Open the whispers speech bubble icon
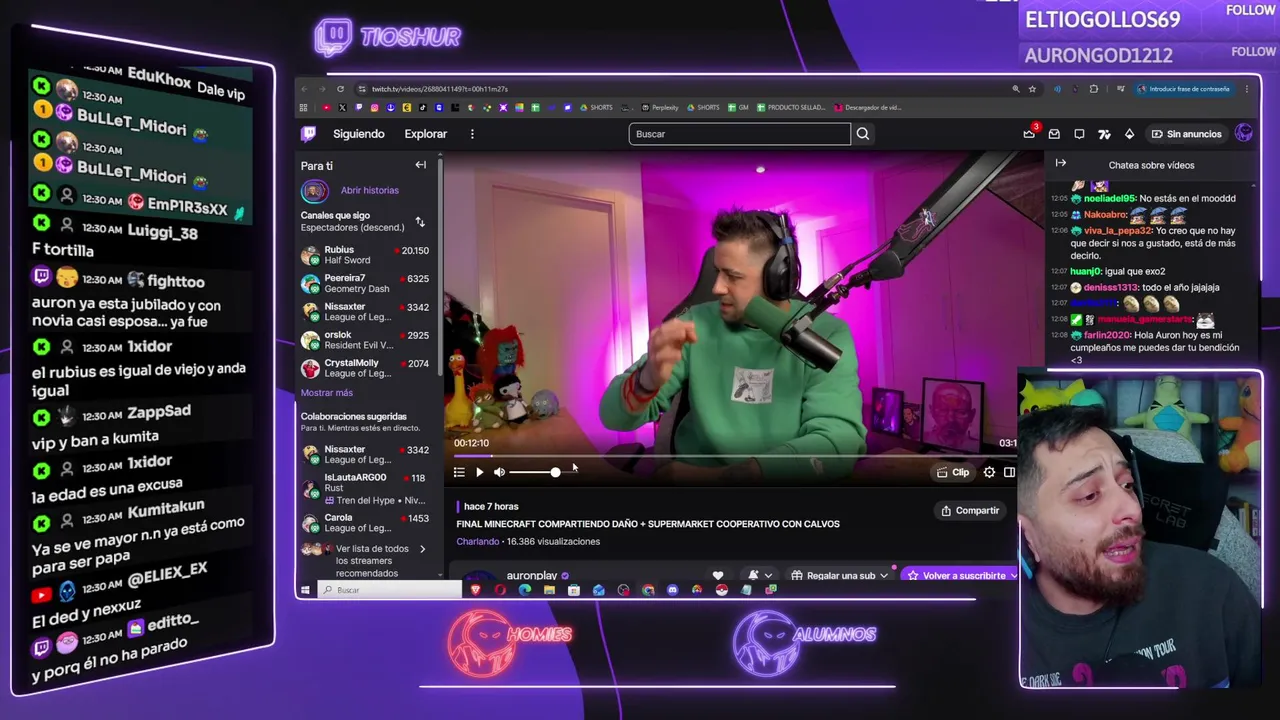 (x=1079, y=134)
